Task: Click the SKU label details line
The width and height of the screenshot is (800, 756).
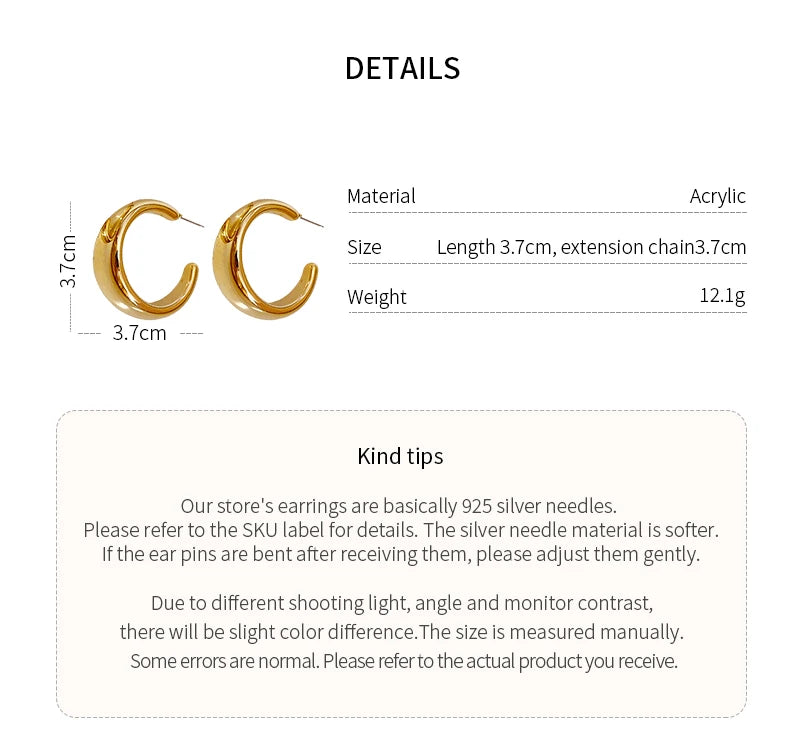Action: [x=400, y=530]
